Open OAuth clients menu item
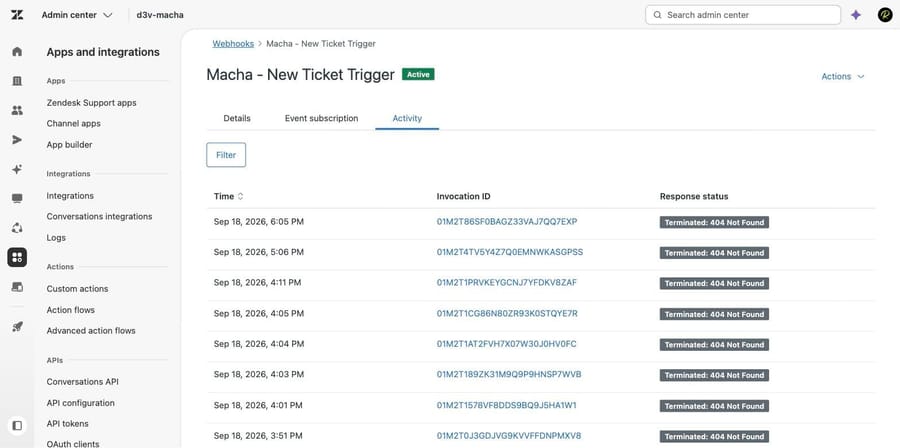 click(x=73, y=443)
